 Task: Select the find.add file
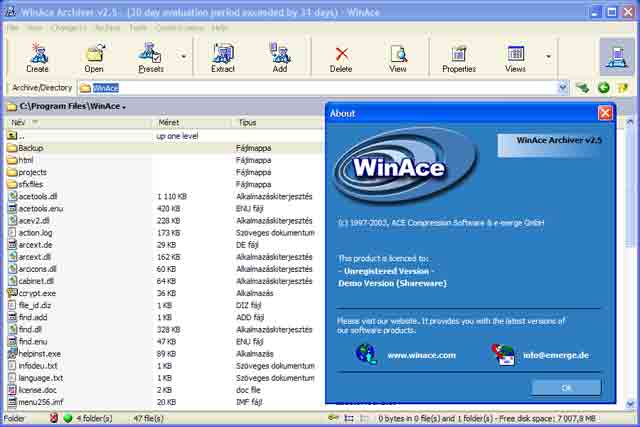click(164, 317)
